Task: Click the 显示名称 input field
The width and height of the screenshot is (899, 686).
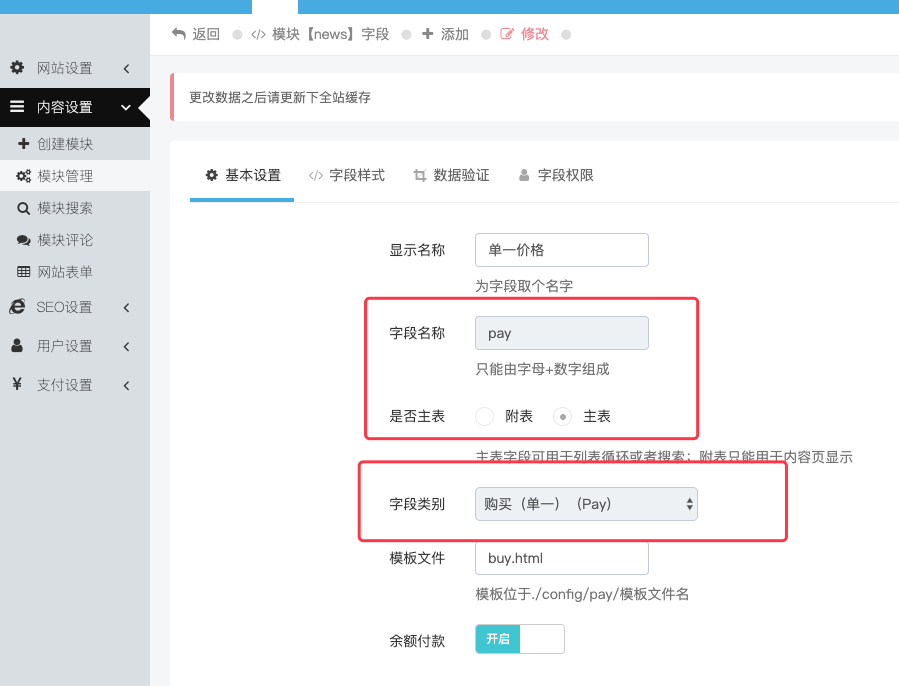Action: coord(562,250)
